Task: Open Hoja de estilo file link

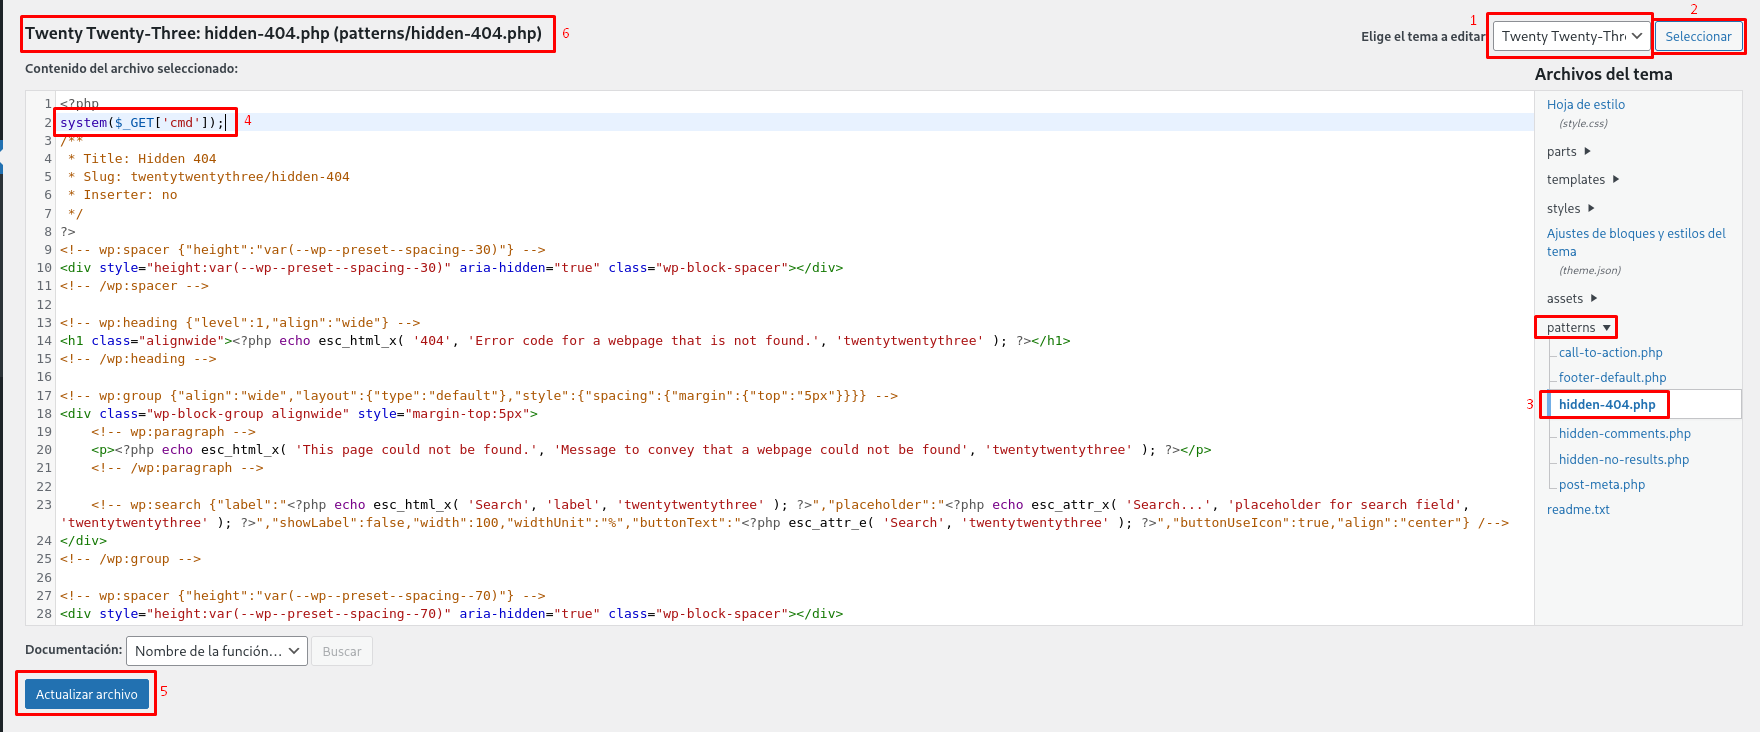Action: pyautogui.click(x=1586, y=104)
